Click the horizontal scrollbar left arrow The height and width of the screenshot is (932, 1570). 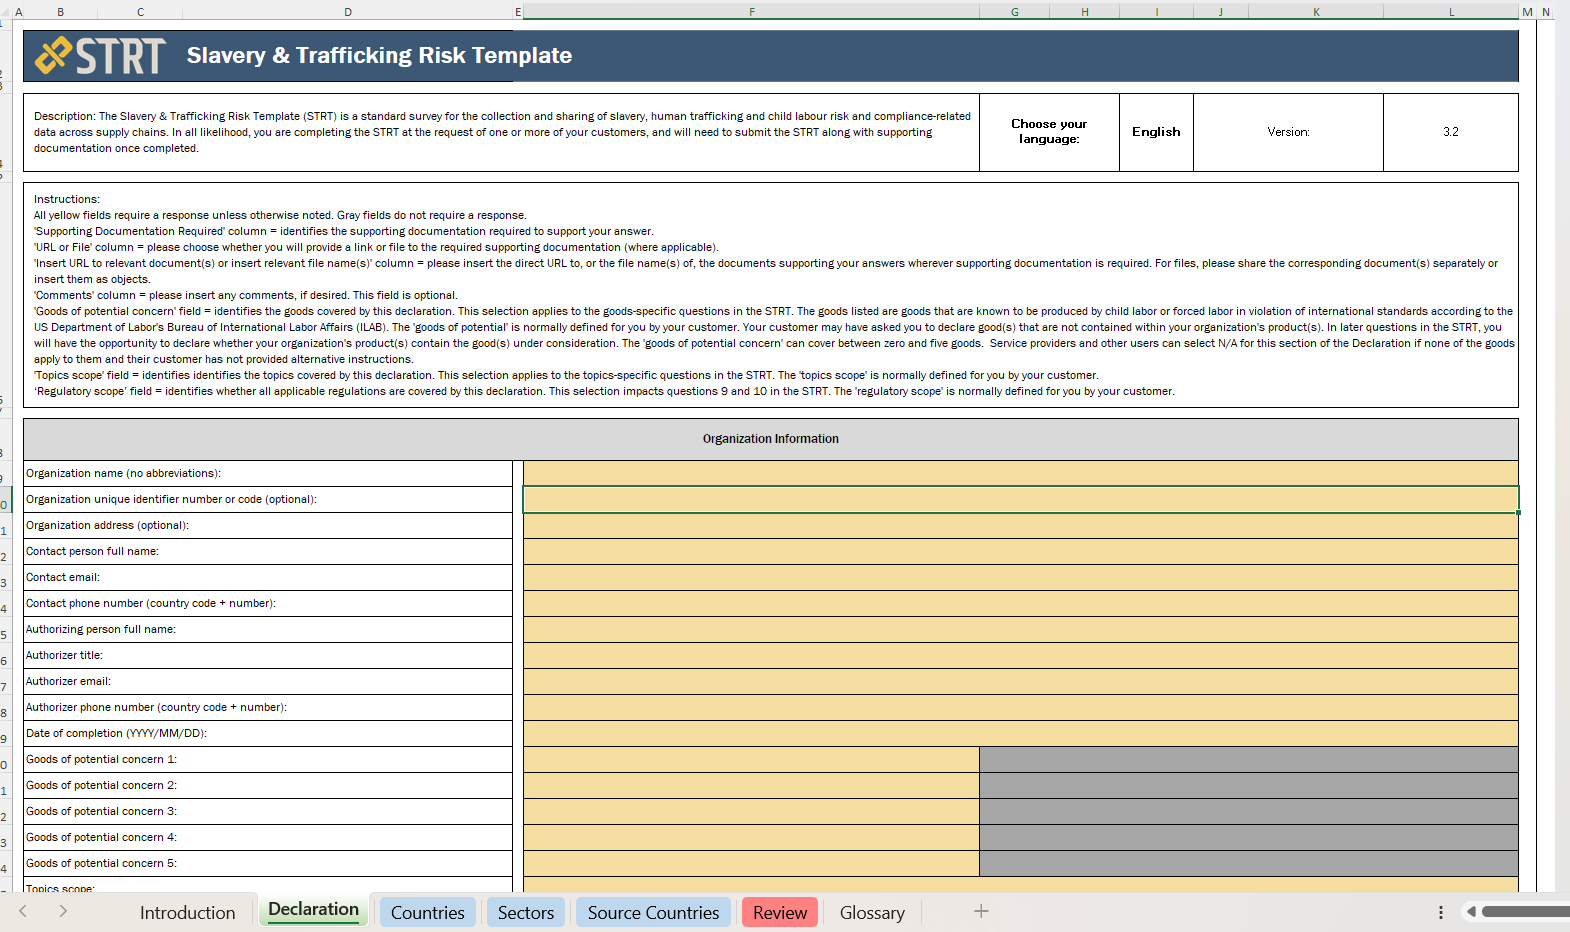(1471, 911)
